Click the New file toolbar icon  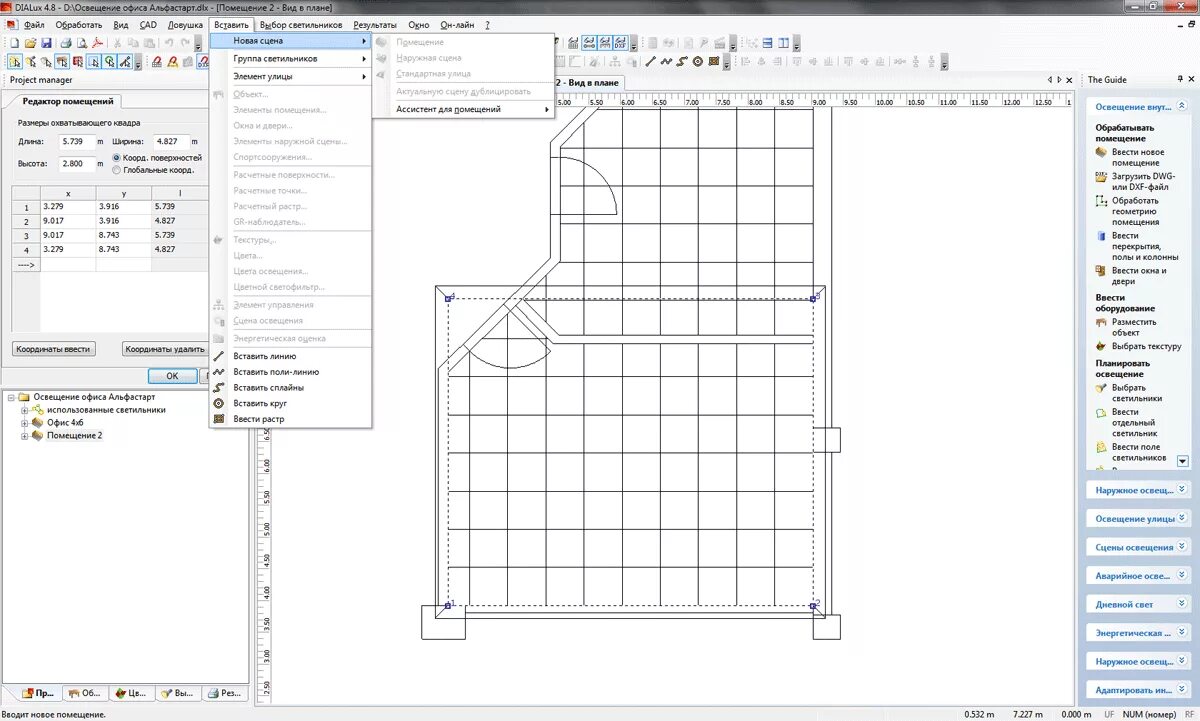14,43
